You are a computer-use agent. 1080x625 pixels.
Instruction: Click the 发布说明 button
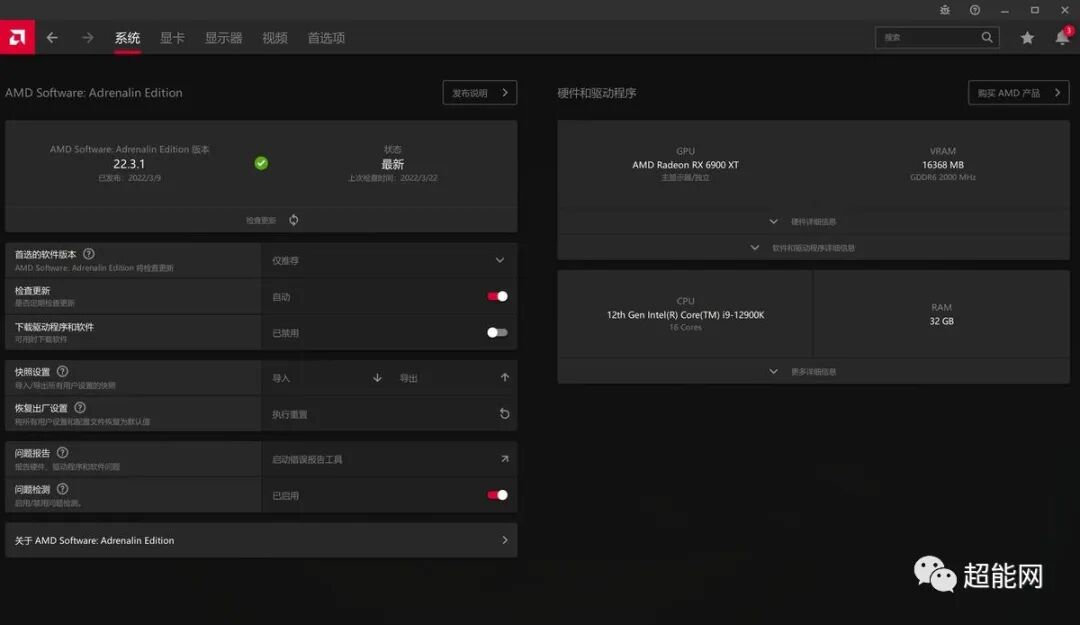click(x=480, y=92)
